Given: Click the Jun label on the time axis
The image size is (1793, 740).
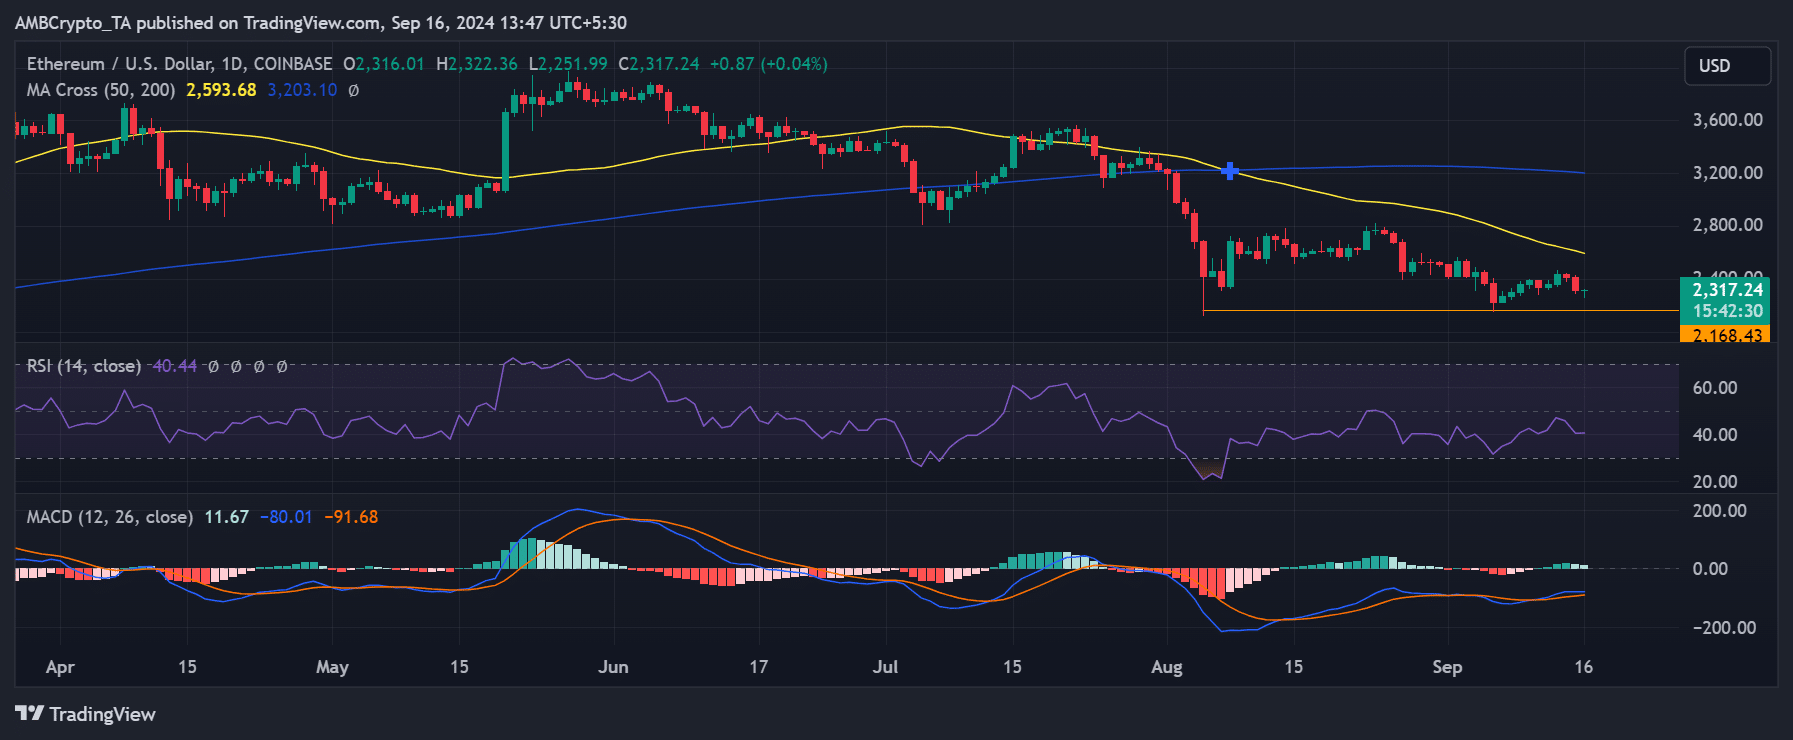Looking at the screenshot, I should click(613, 667).
